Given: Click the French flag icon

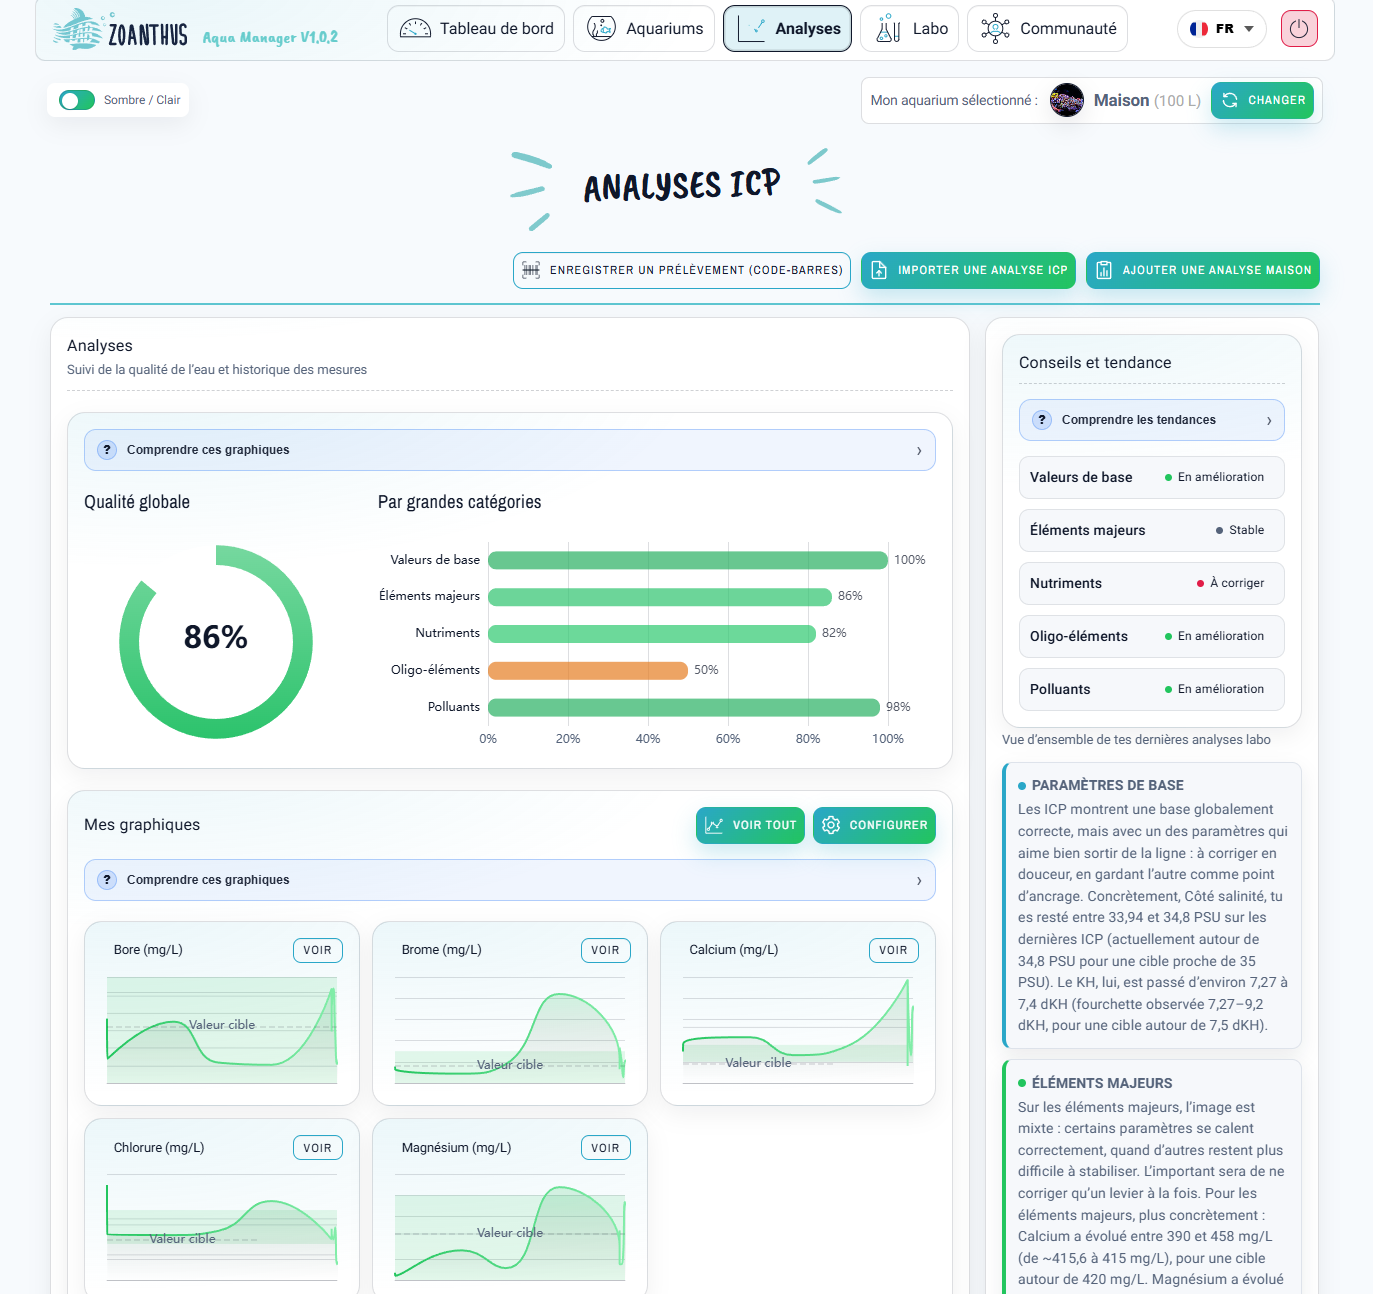Looking at the screenshot, I should point(1199,29).
